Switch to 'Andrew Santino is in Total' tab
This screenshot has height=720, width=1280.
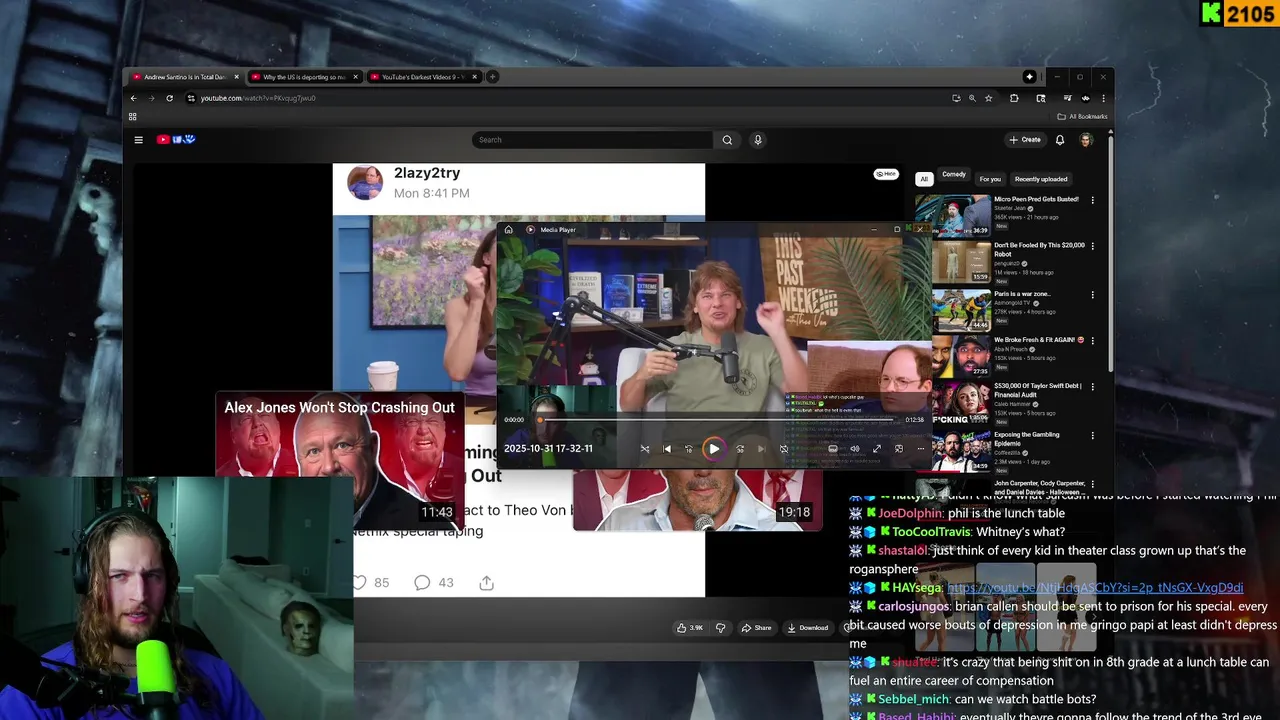point(187,77)
